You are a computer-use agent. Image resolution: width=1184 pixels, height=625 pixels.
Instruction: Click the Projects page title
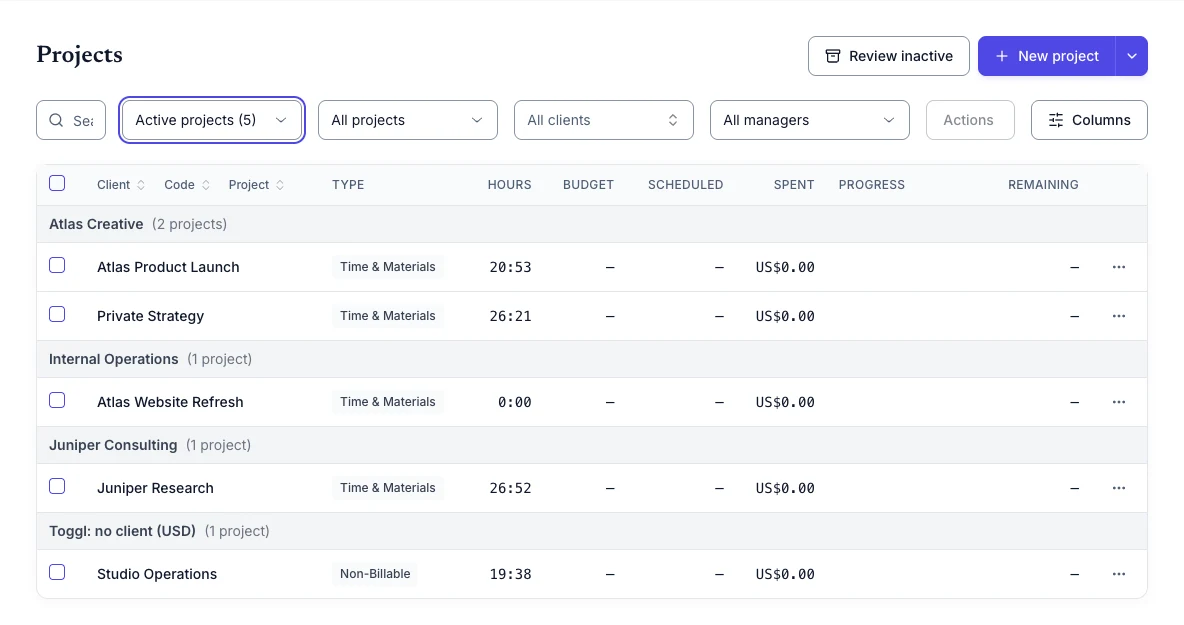[x=79, y=55]
